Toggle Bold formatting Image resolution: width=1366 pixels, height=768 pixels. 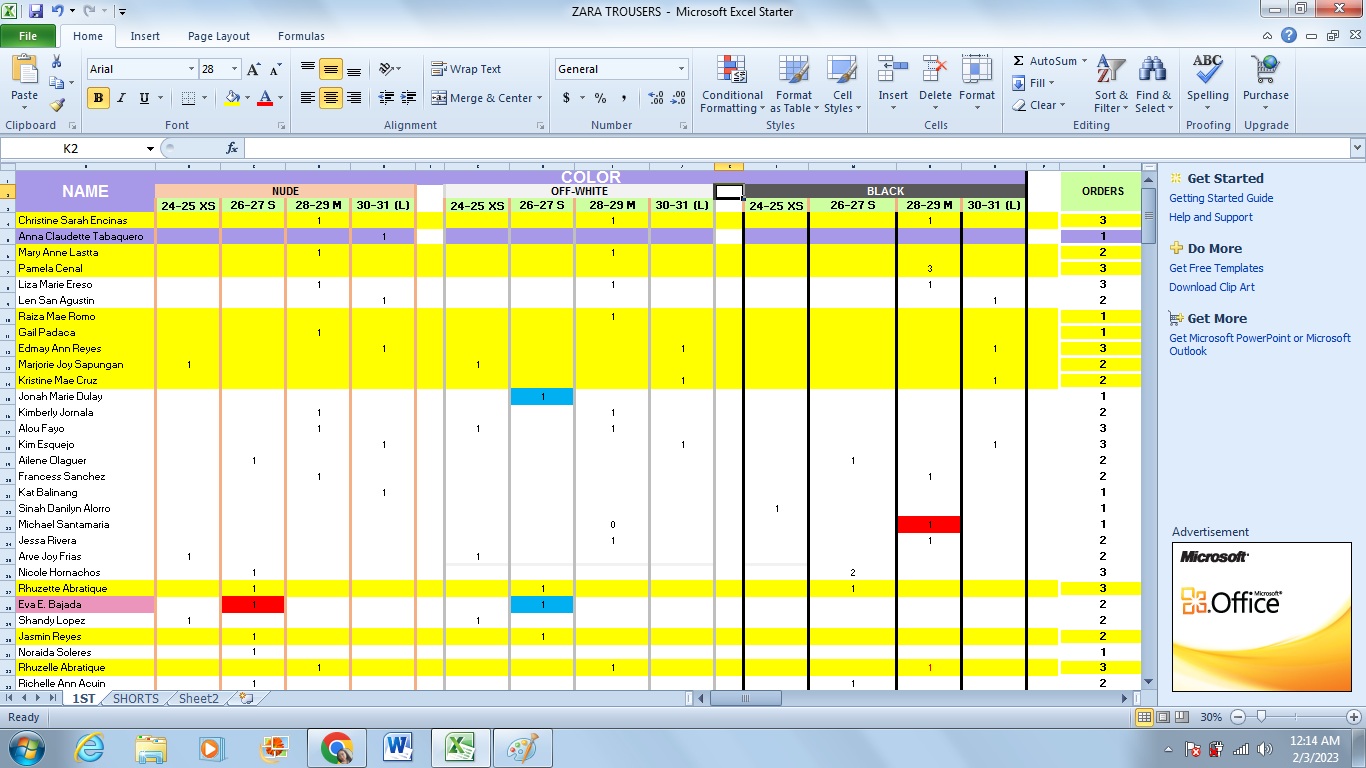pos(98,98)
